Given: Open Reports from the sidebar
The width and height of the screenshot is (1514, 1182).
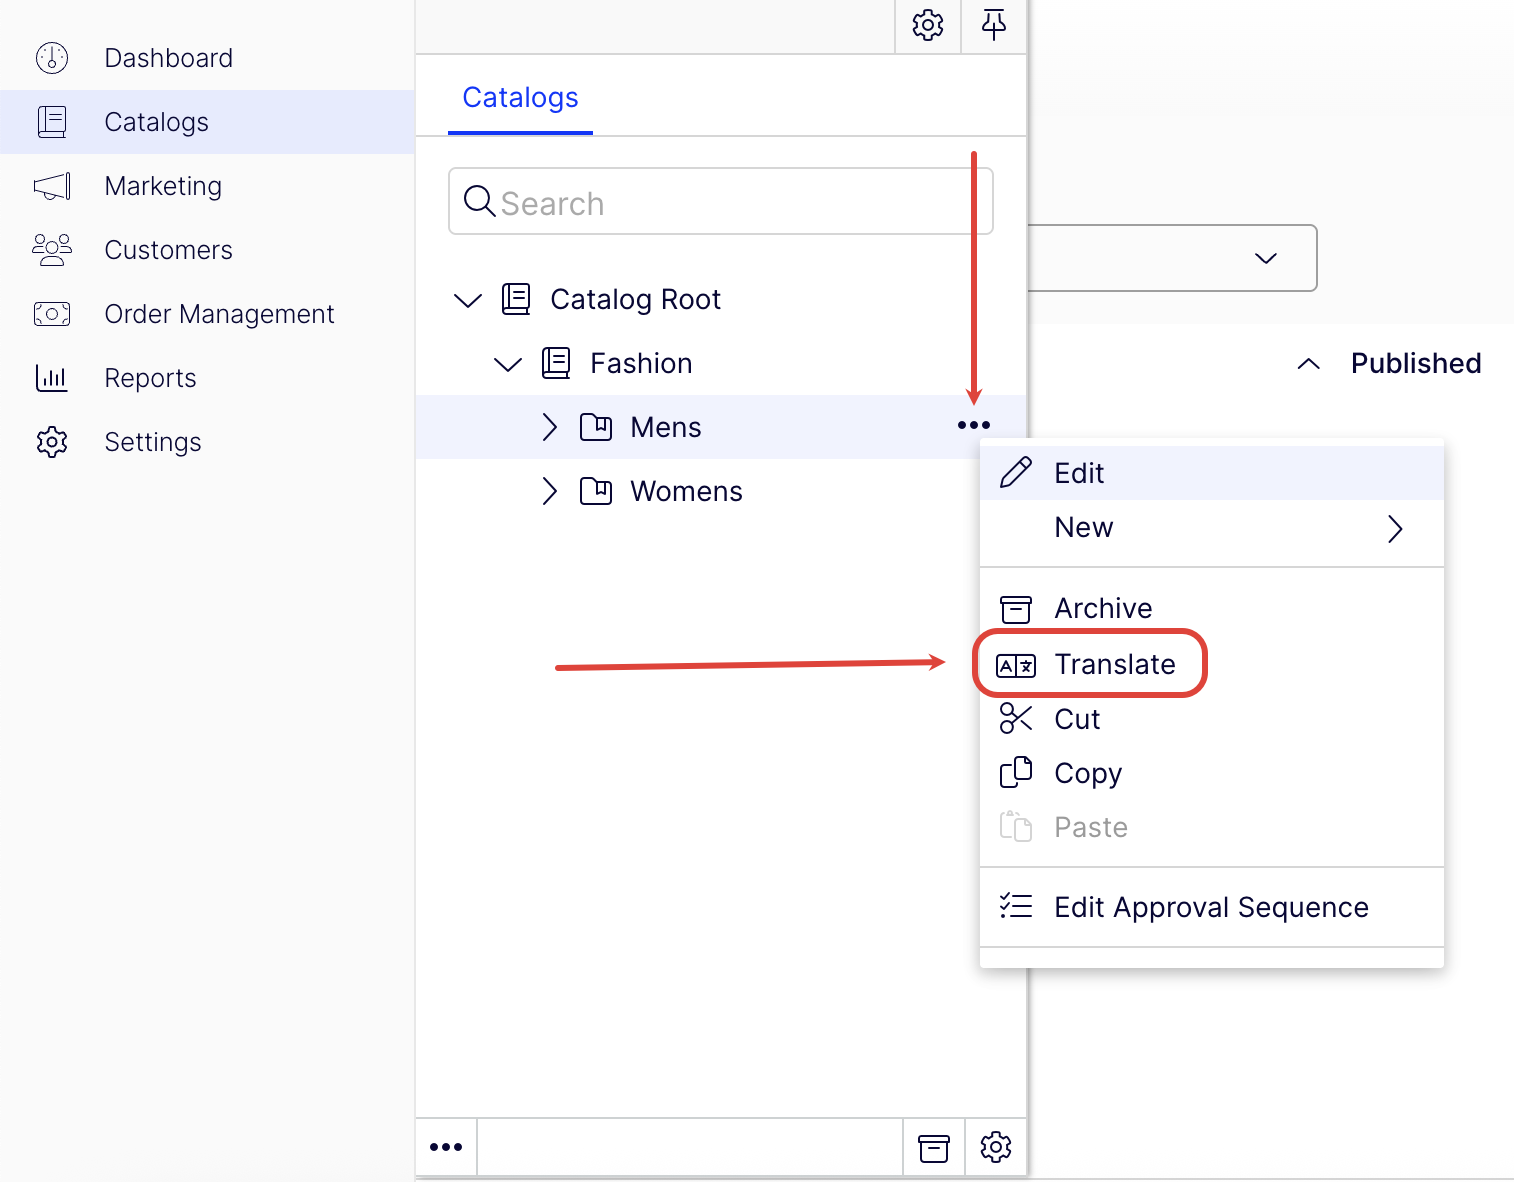Looking at the screenshot, I should click(x=150, y=378).
